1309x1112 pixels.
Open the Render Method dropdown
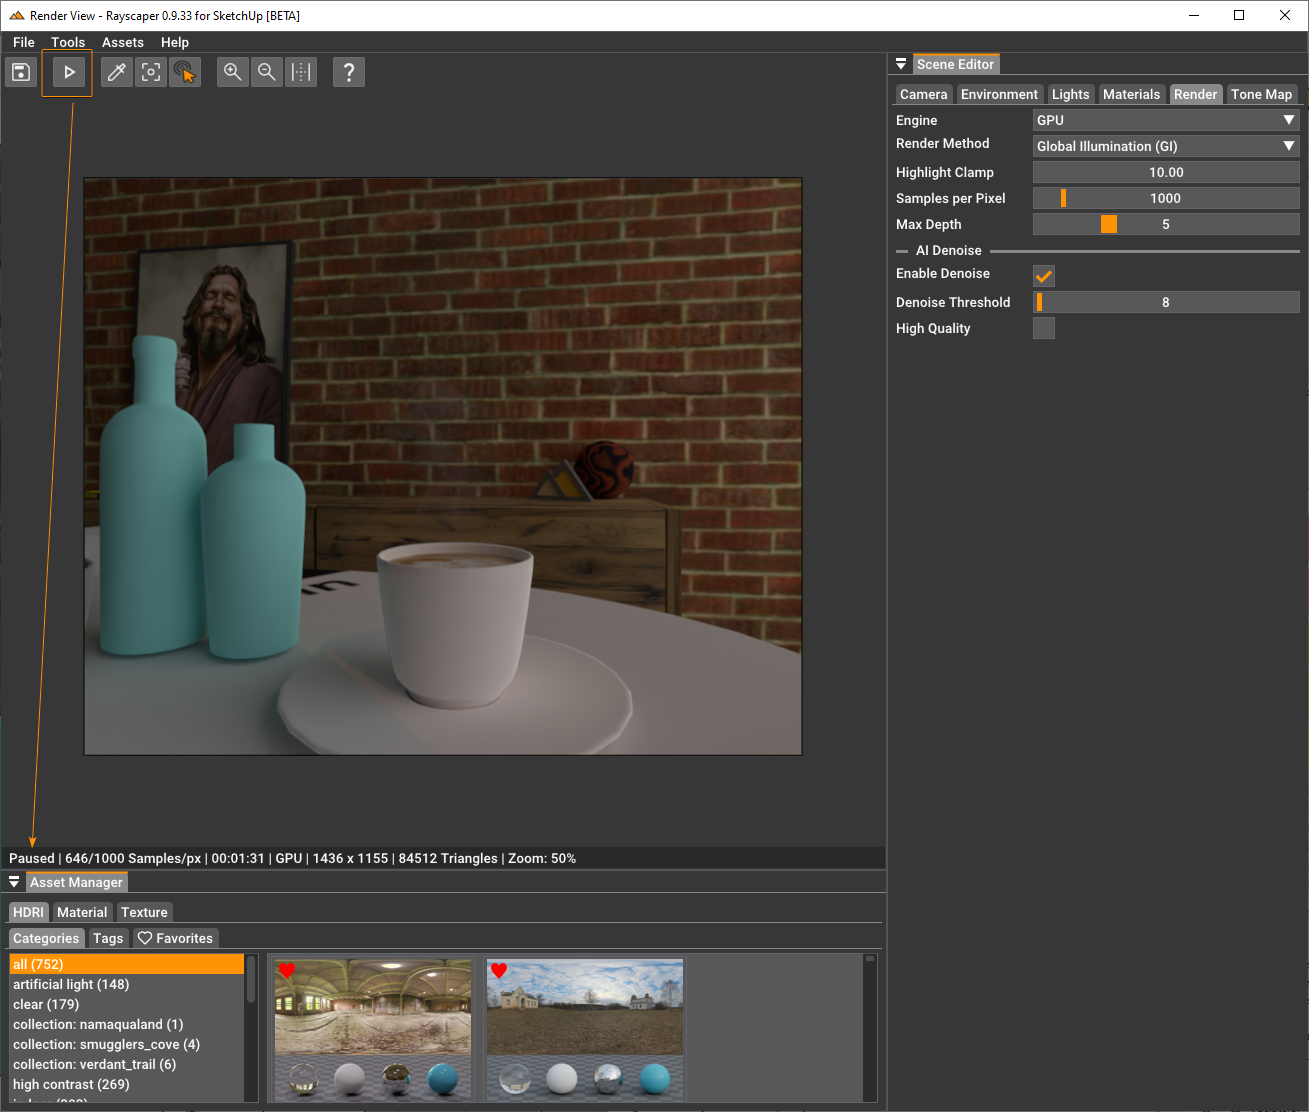pyautogui.click(x=1166, y=146)
